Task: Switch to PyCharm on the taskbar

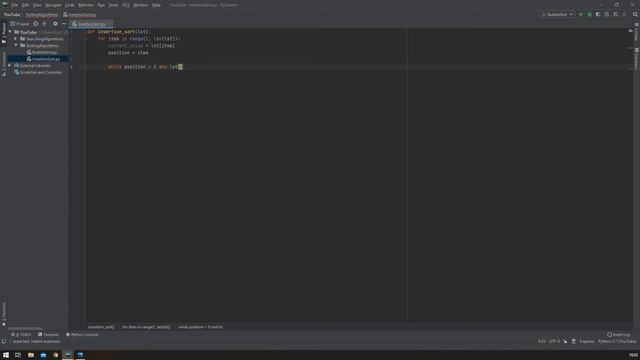Action: [68, 355]
